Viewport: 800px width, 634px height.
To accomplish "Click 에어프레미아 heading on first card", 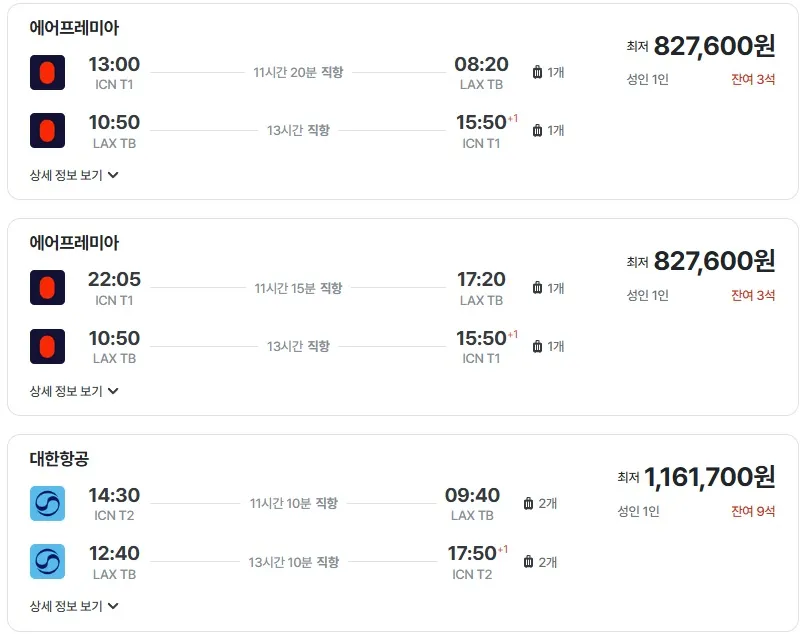I will tap(74, 27).
